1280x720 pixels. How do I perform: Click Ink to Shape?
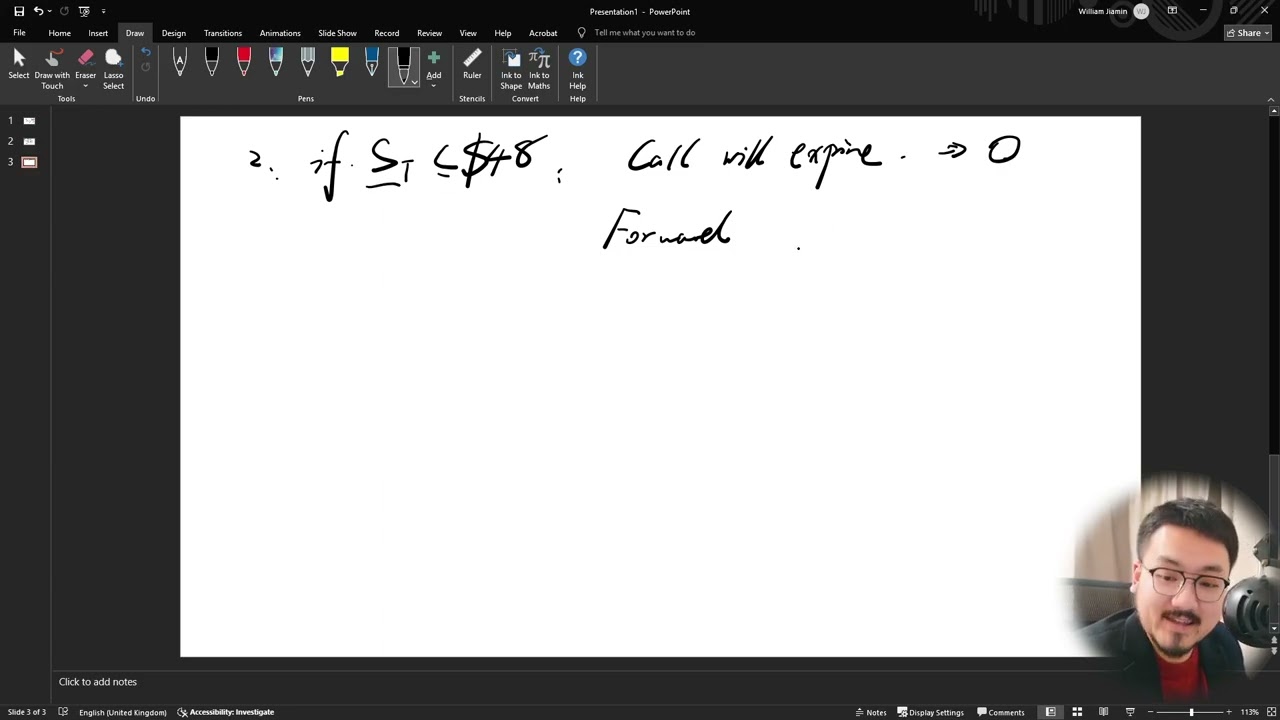(x=511, y=69)
